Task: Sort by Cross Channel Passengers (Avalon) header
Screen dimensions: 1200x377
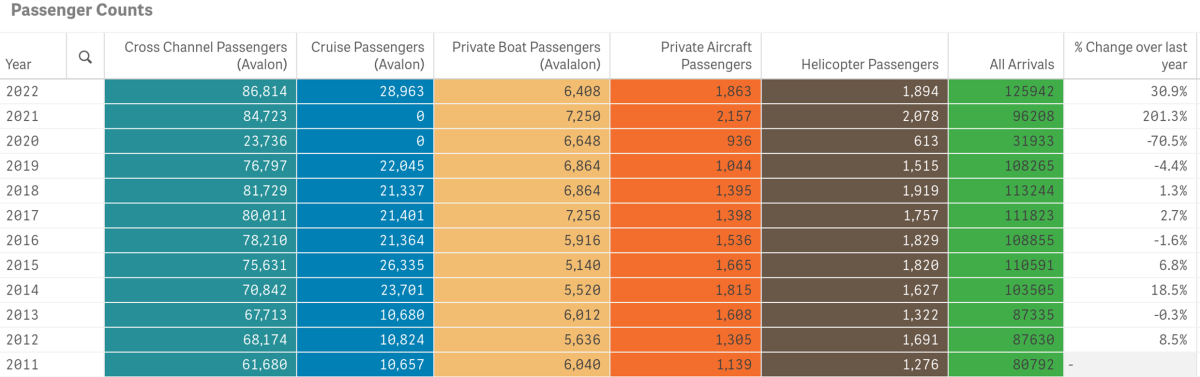Action: (205, 55)
